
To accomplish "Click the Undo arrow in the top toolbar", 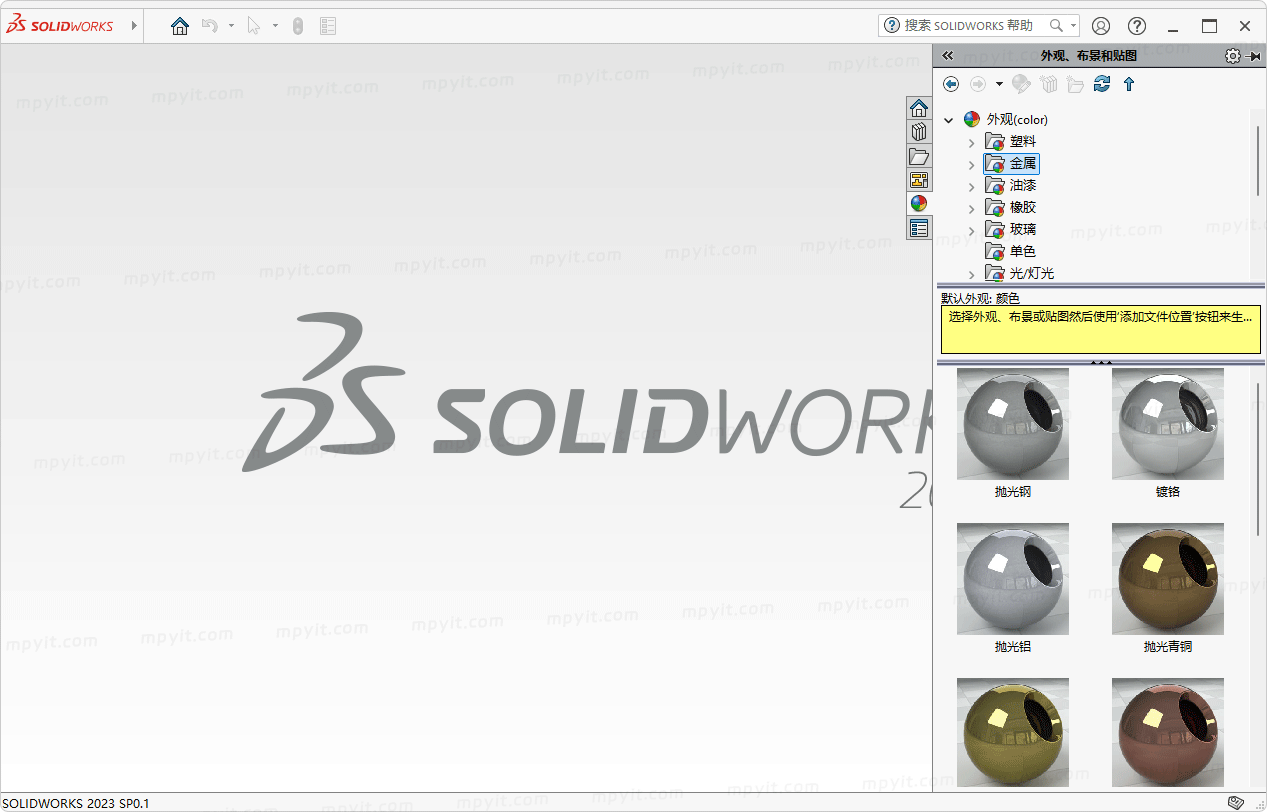I will tap(210, 26).
